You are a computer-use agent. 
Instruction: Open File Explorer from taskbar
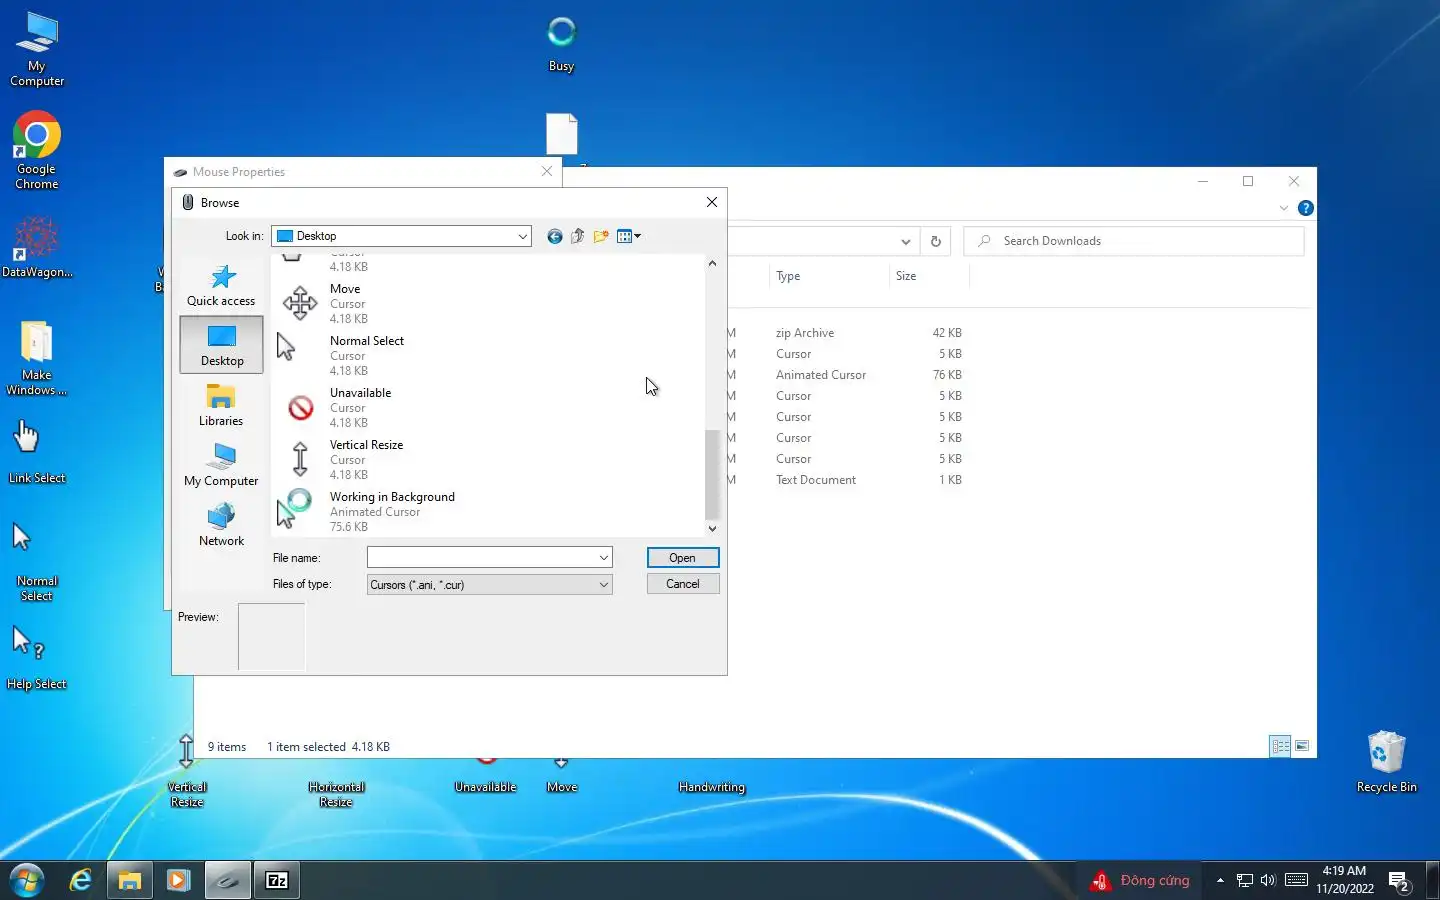click(130, 880)
